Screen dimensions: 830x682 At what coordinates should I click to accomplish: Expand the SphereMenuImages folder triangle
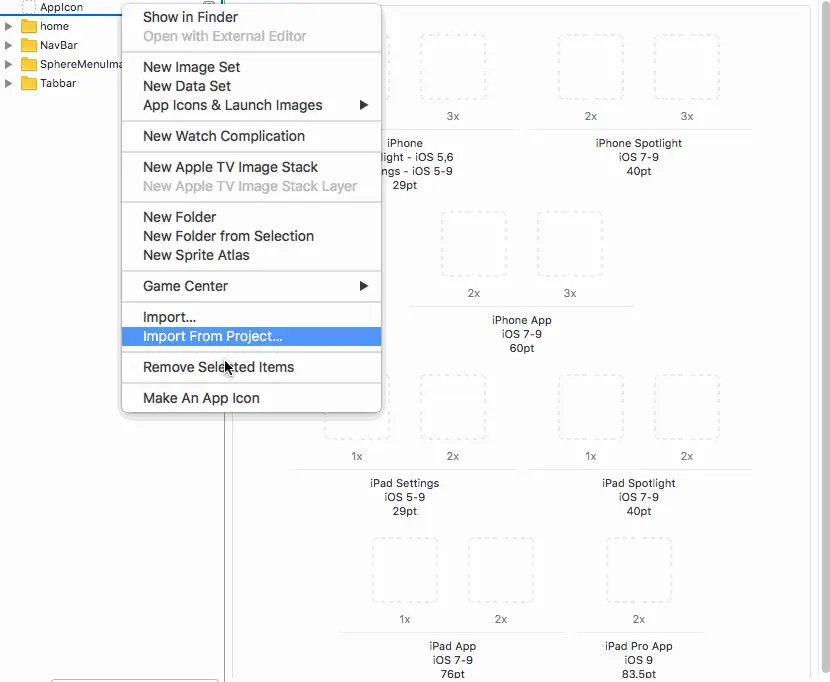pos(8,64)
